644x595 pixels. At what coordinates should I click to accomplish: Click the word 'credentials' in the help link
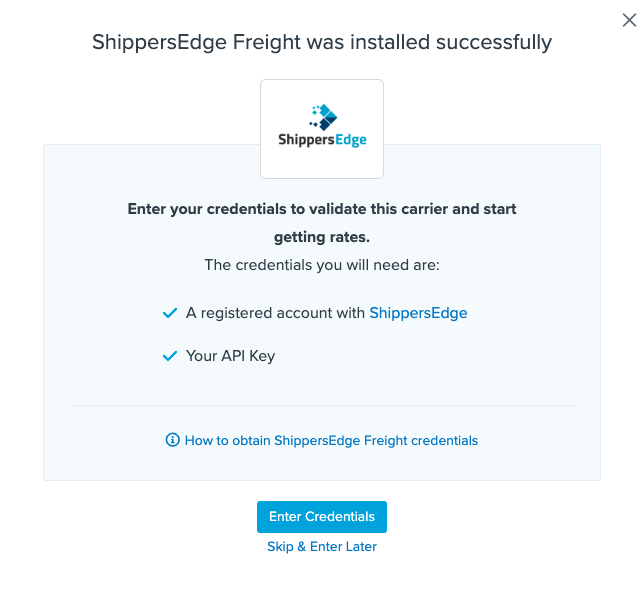pos(440,440)
